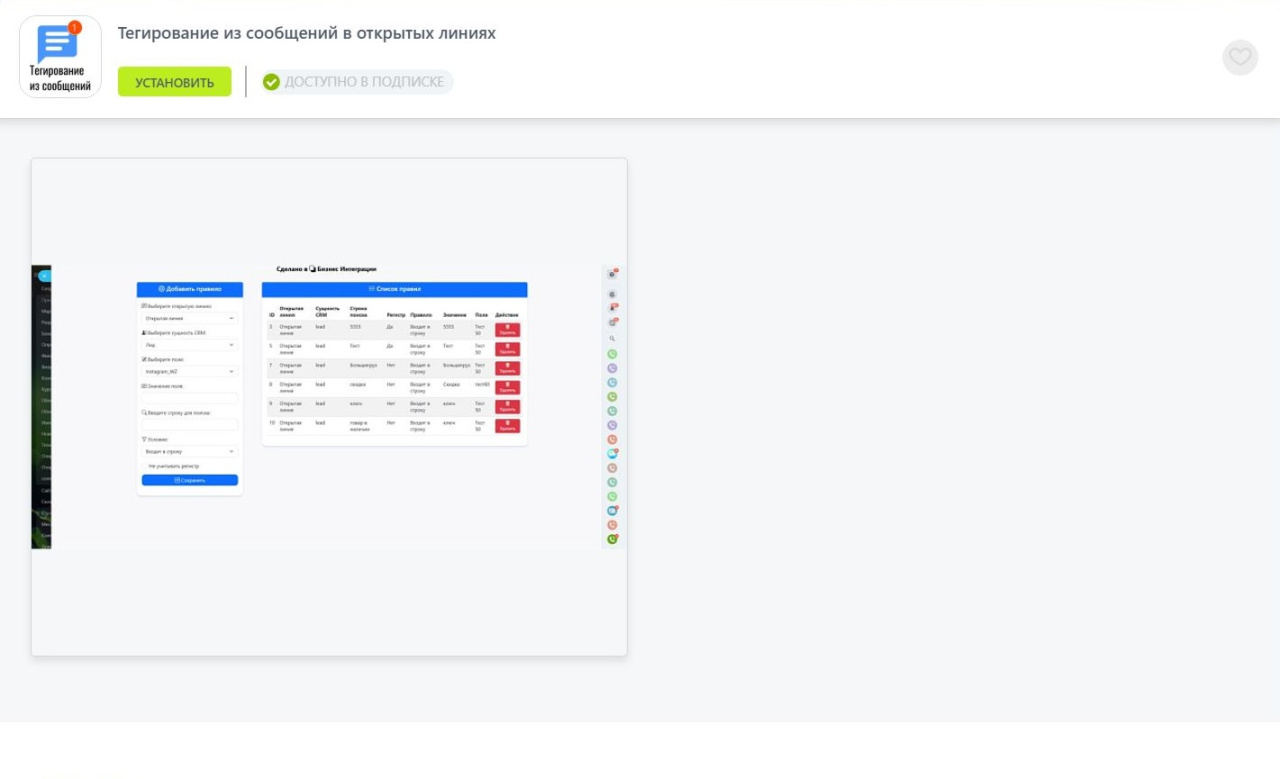
Task: Click the heart favorite icon
Action: tap(1240, 57)
